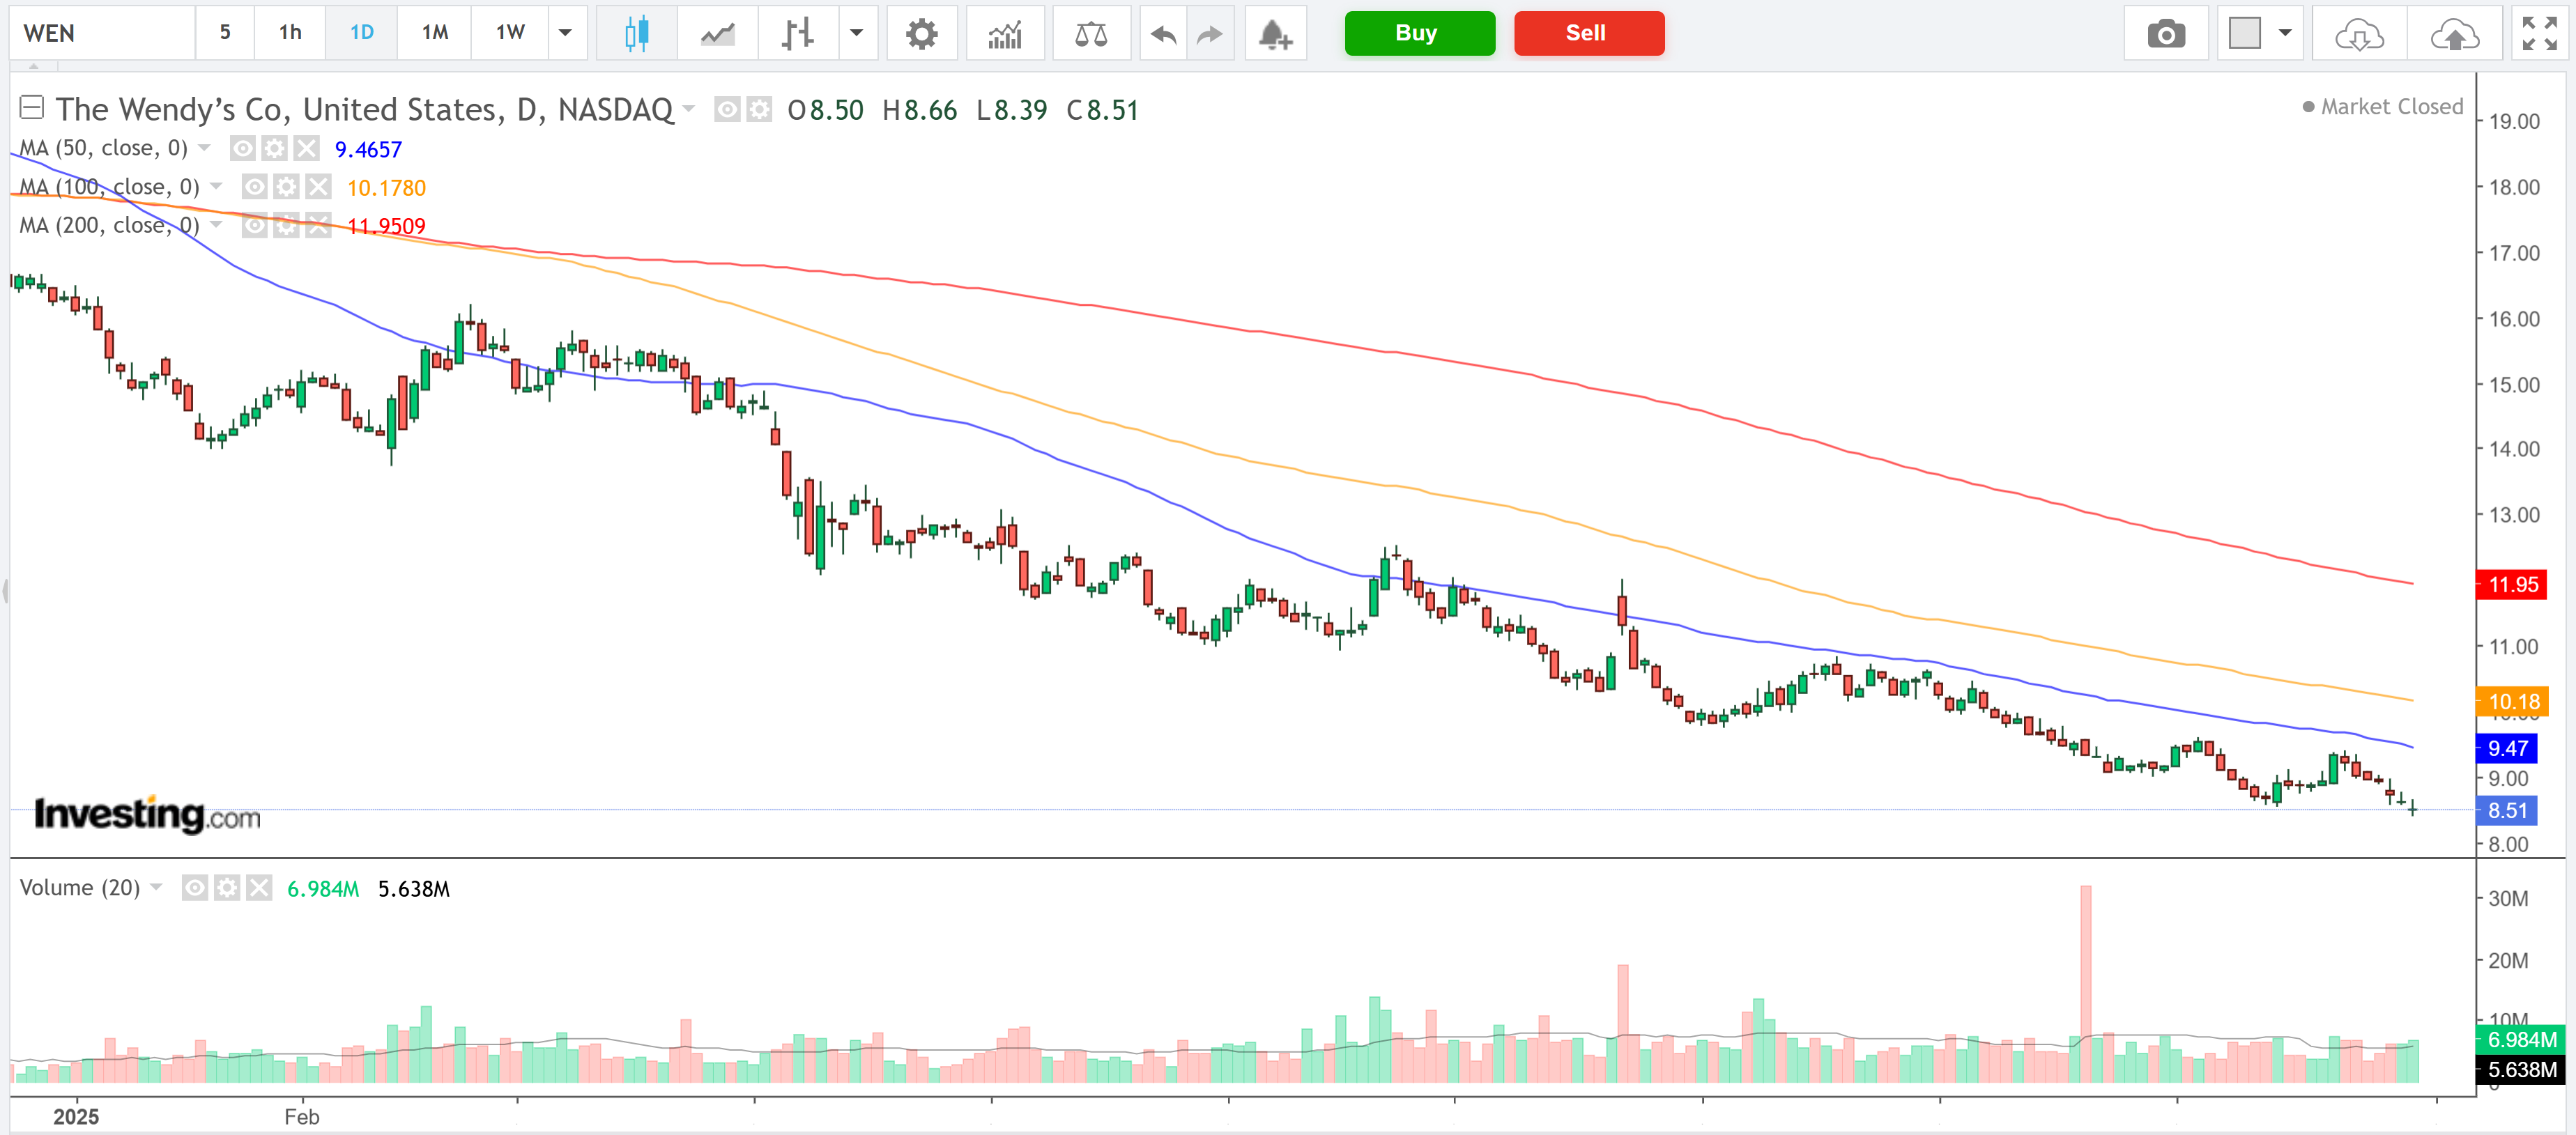Remove MA 100 with its delete X
The image size is (2576, 1135).
click(x=318, y=187)
